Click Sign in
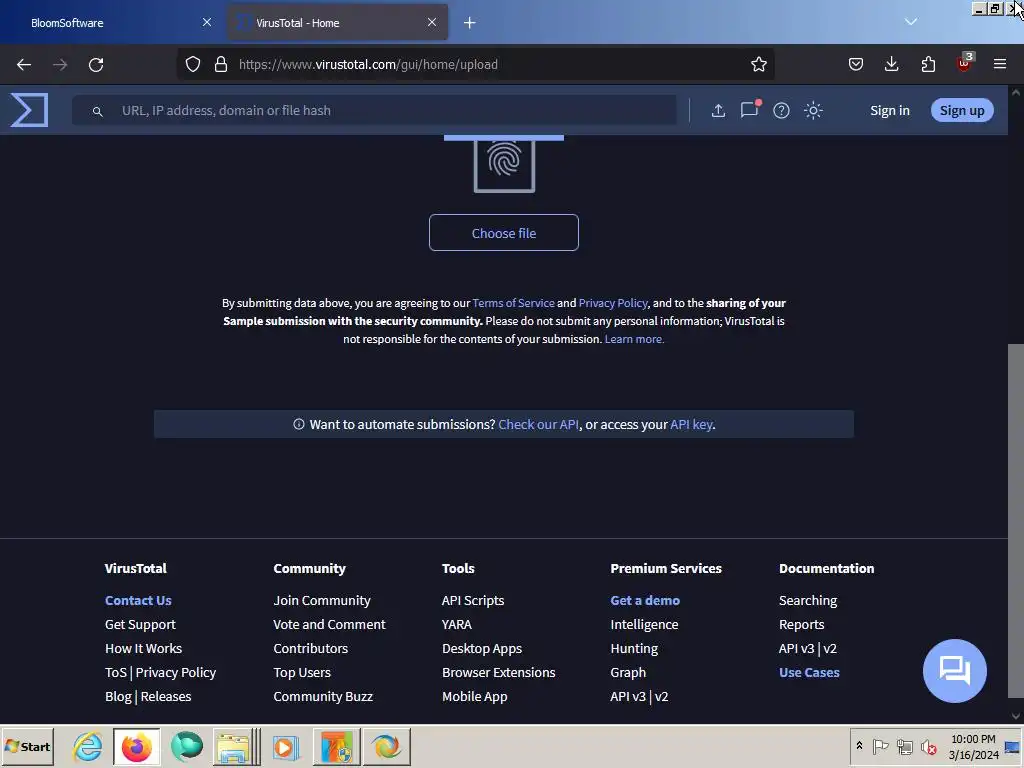The height and width of the screenshot is (768, 1024). coord(889,110)
